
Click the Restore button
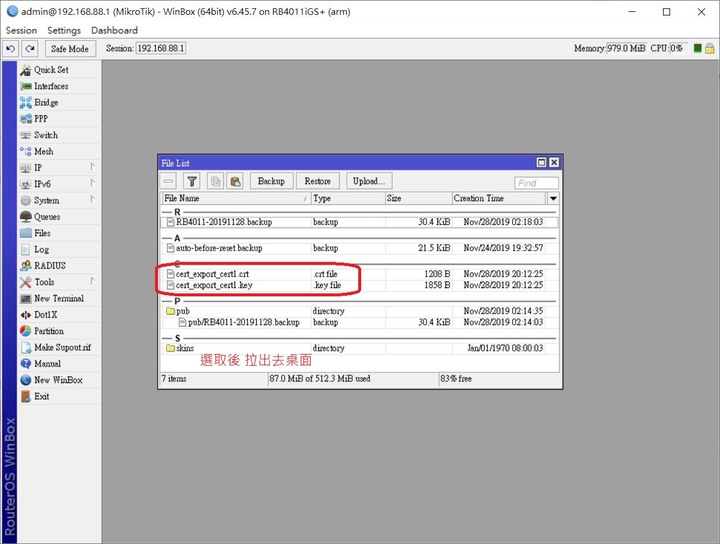tap(317, 181)
